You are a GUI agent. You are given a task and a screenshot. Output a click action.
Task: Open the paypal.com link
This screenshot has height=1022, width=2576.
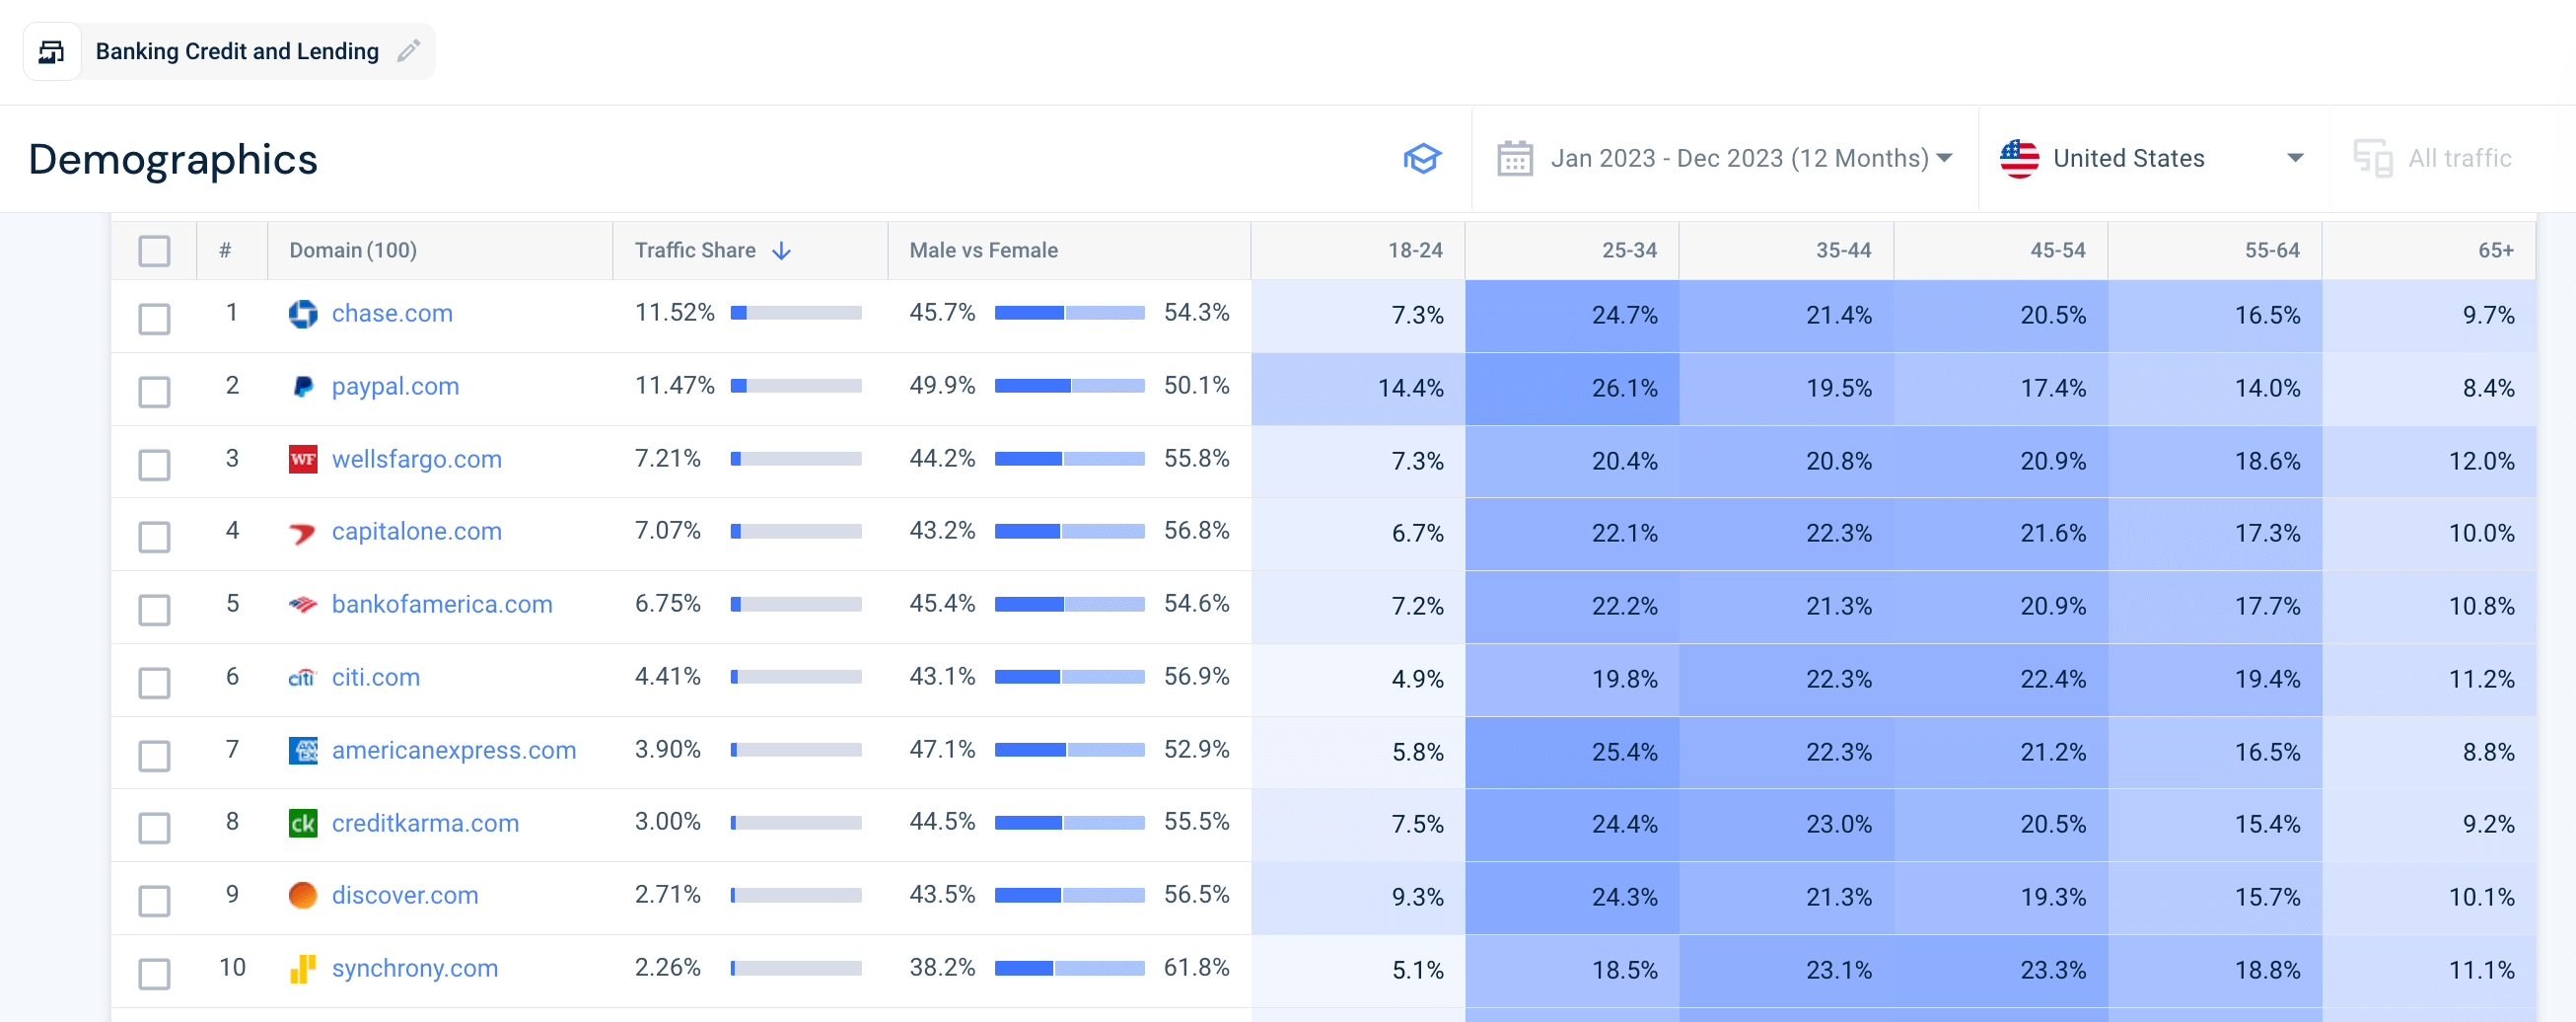pyautogui.click(x=395, y=387)
